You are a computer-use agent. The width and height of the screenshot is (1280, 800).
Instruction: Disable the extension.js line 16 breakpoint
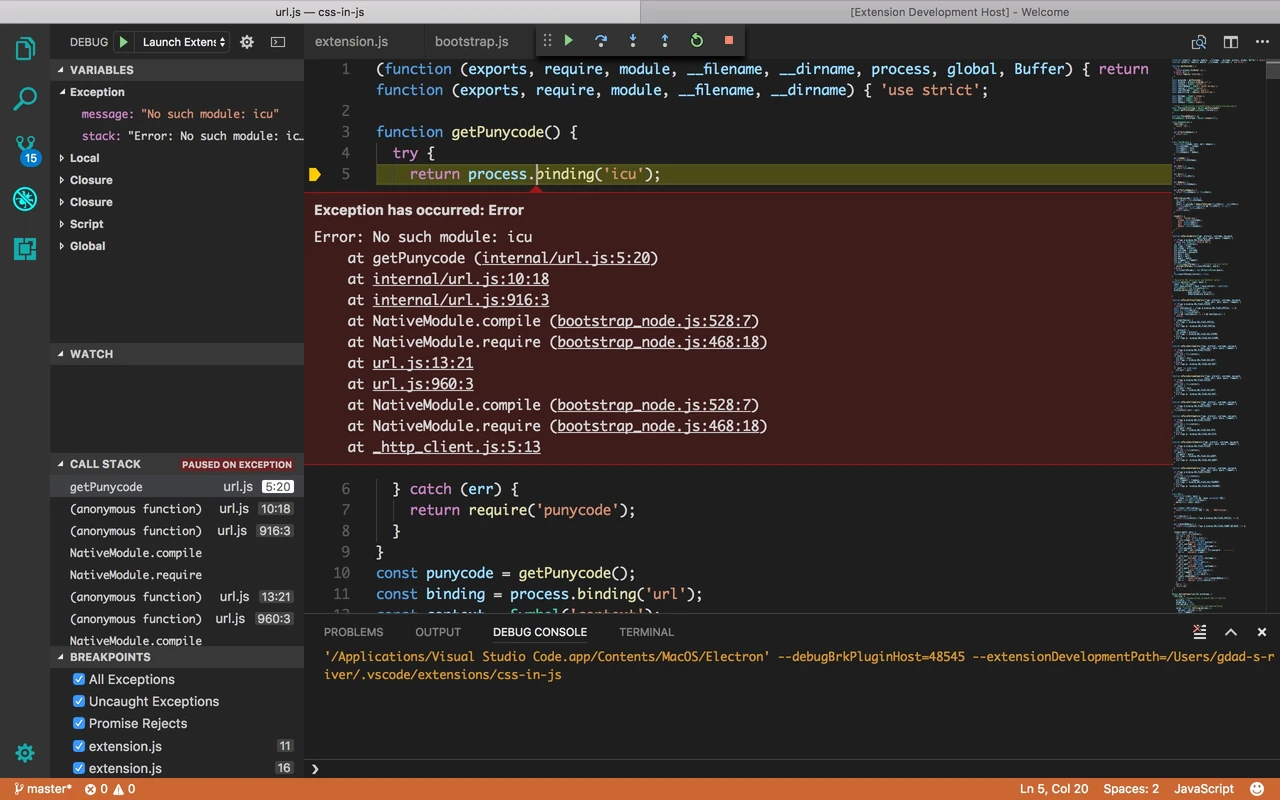79,768
